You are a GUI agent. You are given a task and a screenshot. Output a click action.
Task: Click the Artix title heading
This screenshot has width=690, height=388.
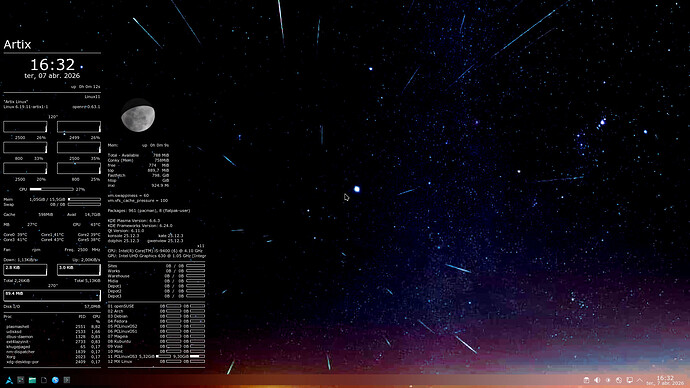point(17,44)
